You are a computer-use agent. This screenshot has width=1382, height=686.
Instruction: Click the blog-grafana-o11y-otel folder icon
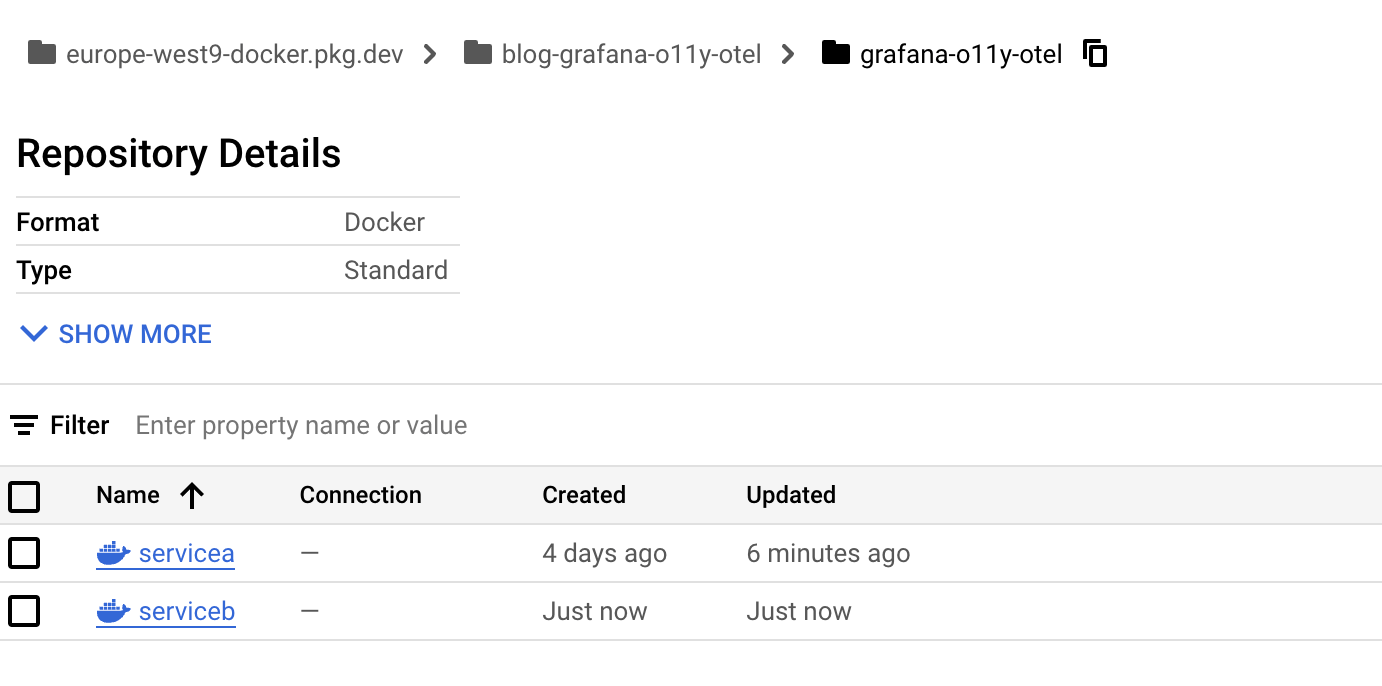(478, 53)
